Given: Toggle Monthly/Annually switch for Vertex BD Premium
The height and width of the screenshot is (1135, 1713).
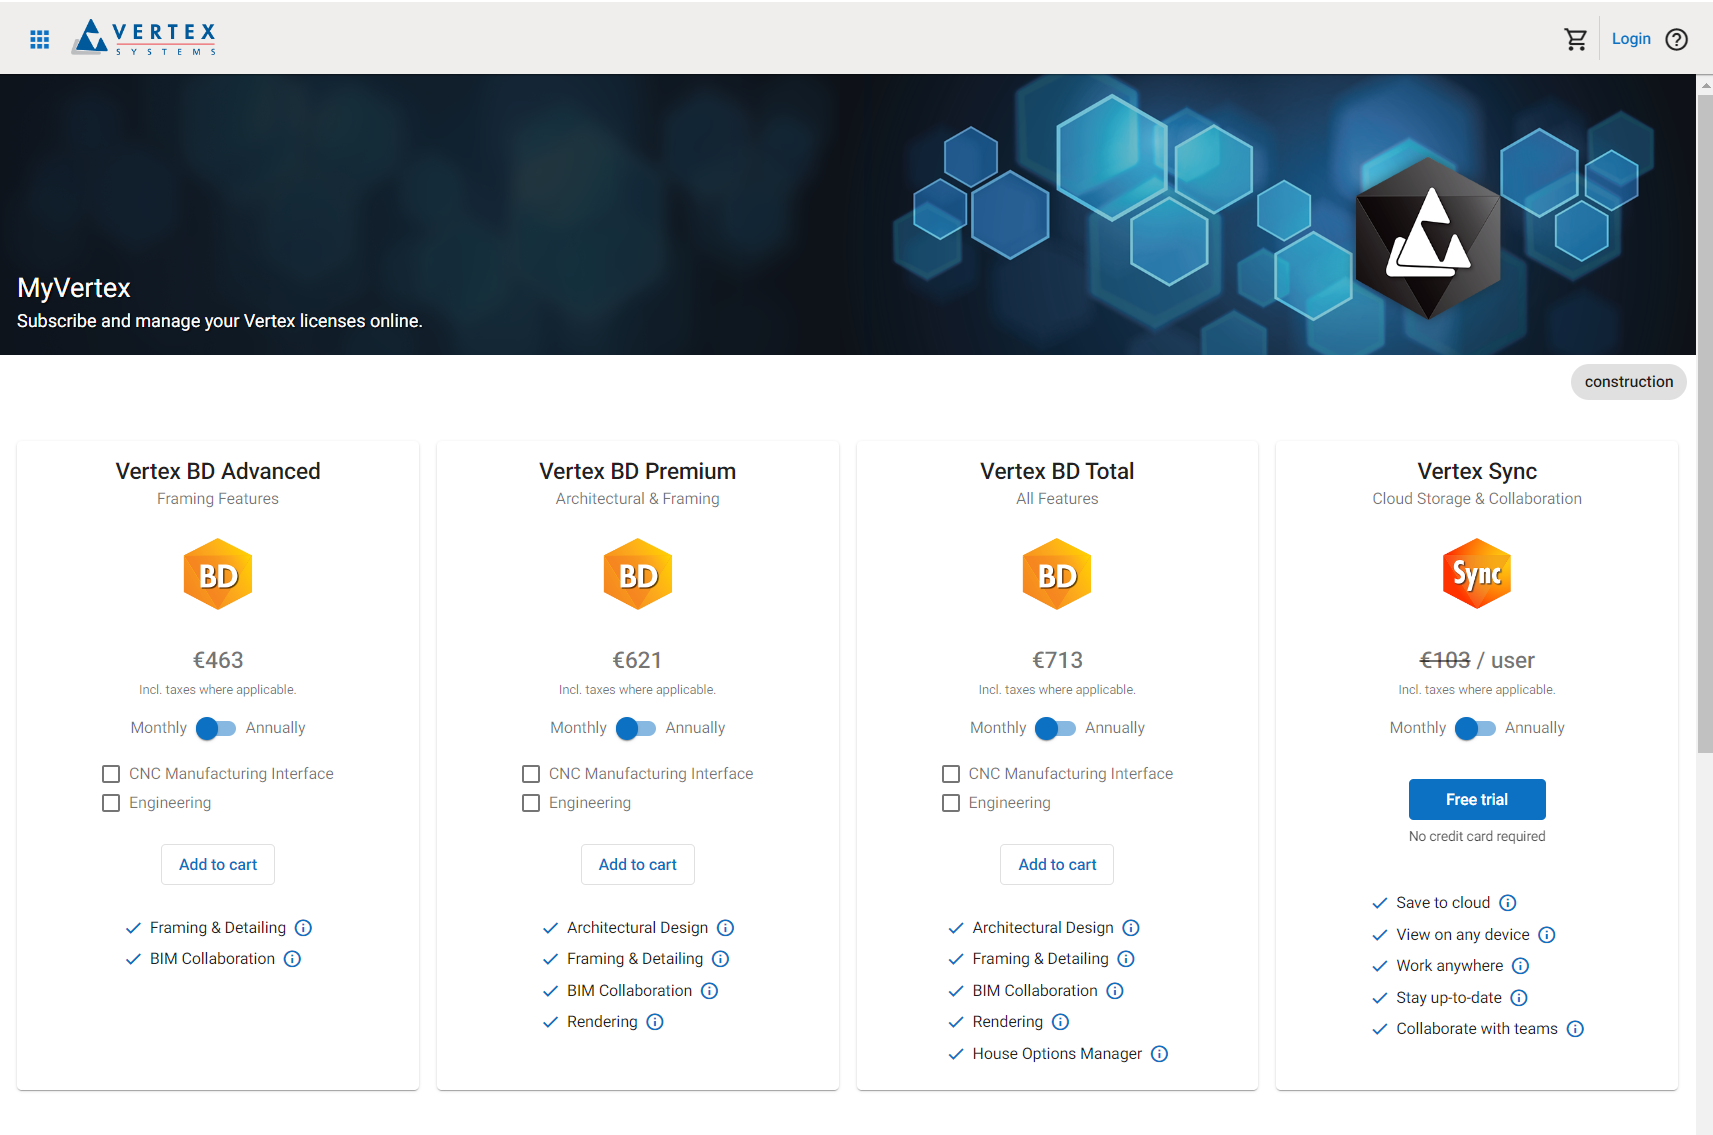Looking at the screenshot, I should [x=636, y=728].
